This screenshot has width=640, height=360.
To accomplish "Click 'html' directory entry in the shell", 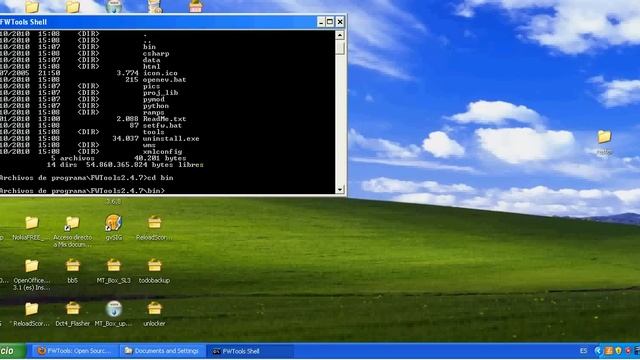I will tap(151, 67).
